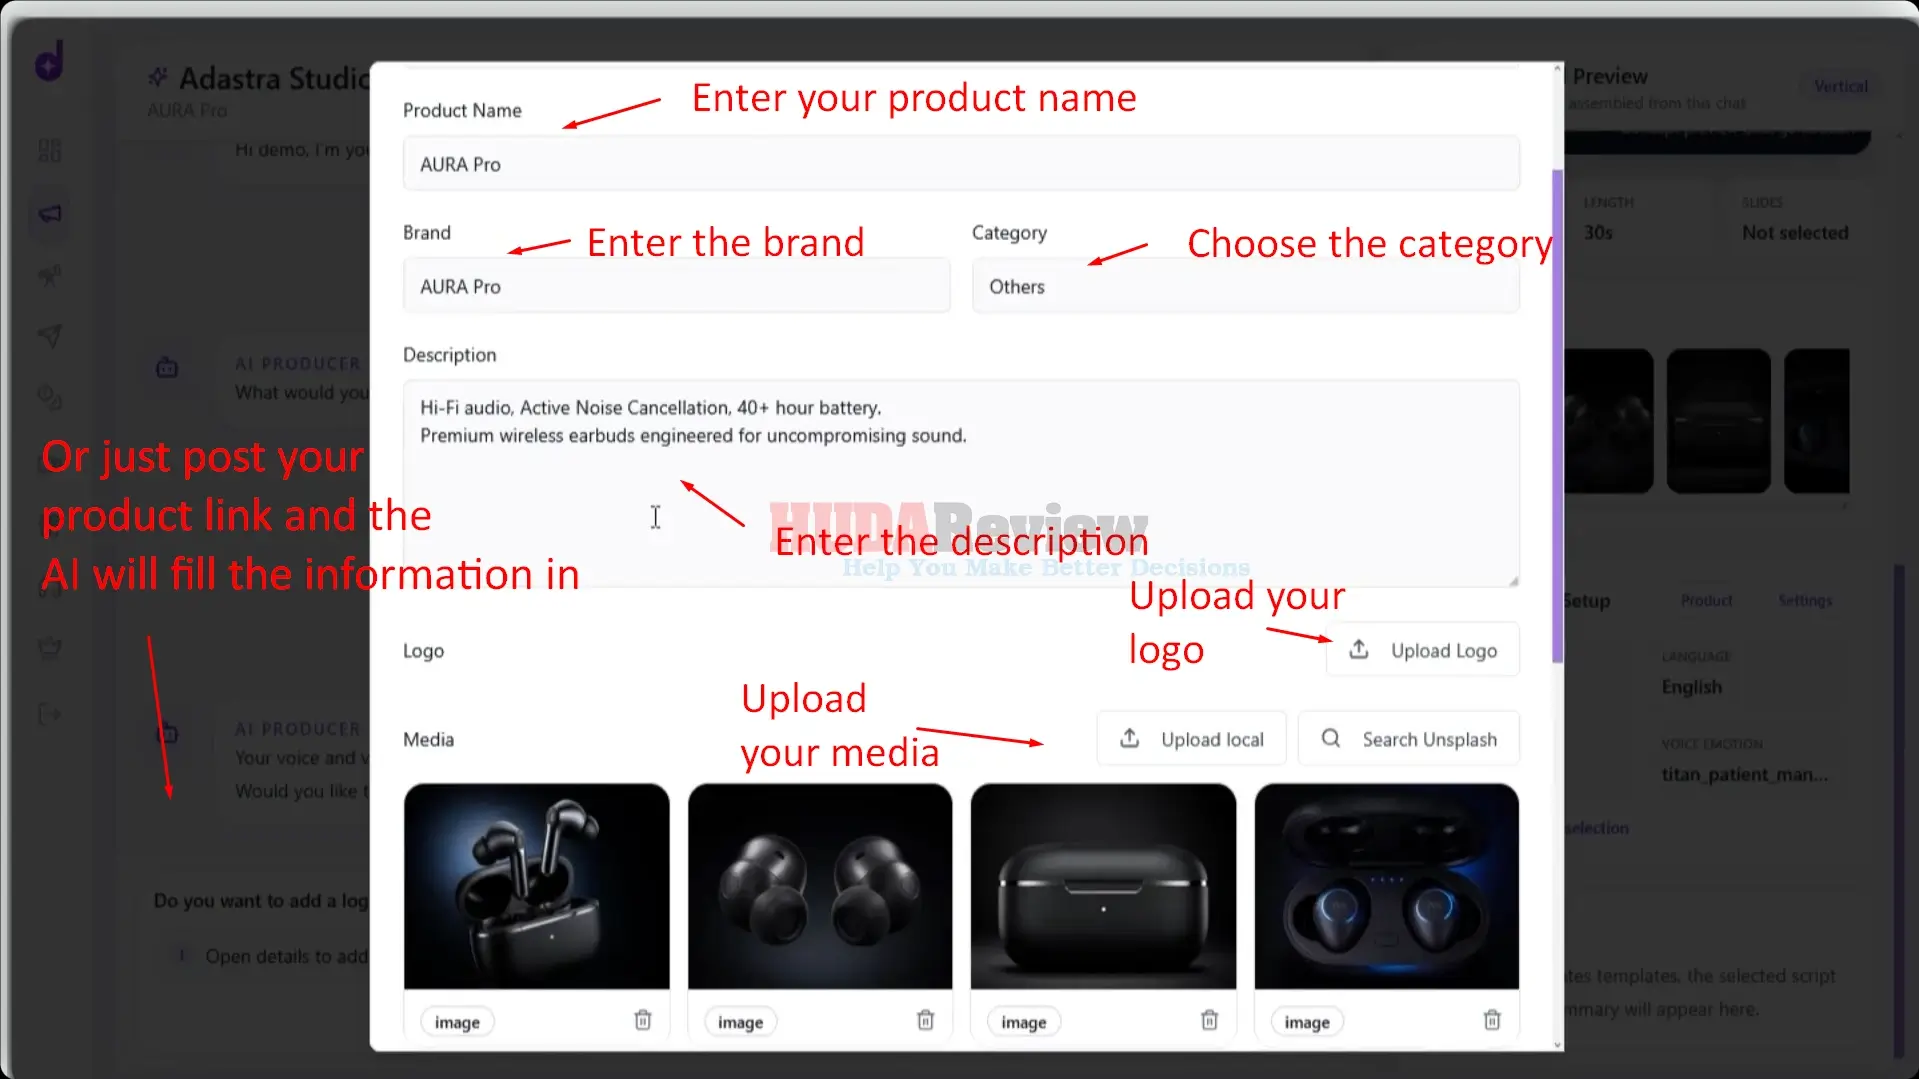Delete the second earbuds image

click(x=926, y=1020)
